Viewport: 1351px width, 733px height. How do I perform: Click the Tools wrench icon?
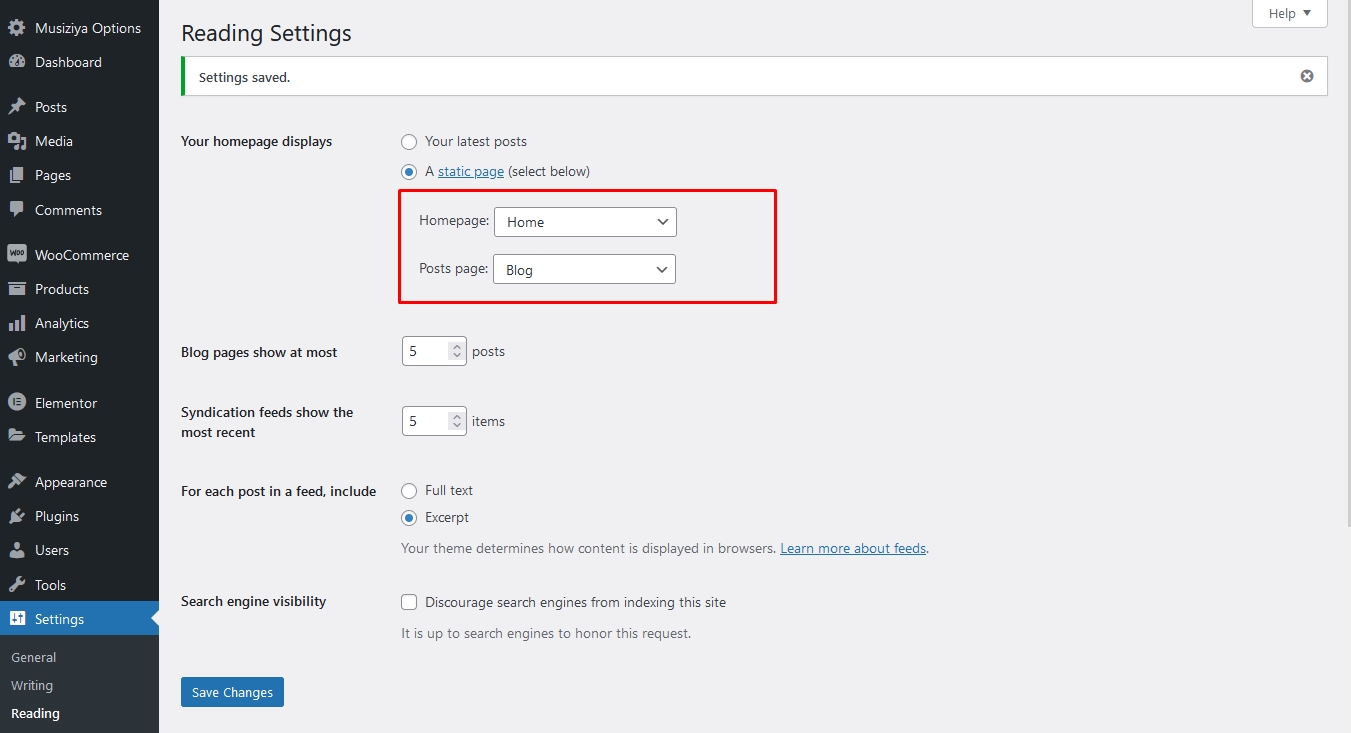(x=17, y=585)
